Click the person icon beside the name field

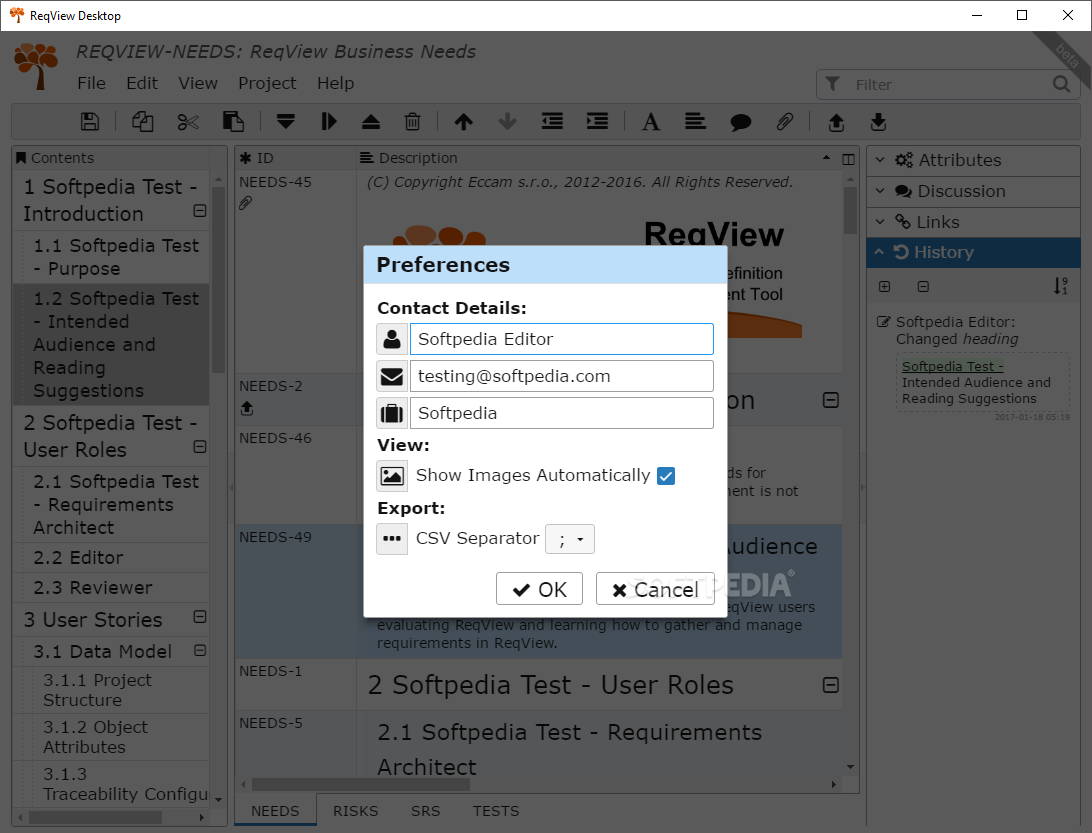tap(392, 339)
